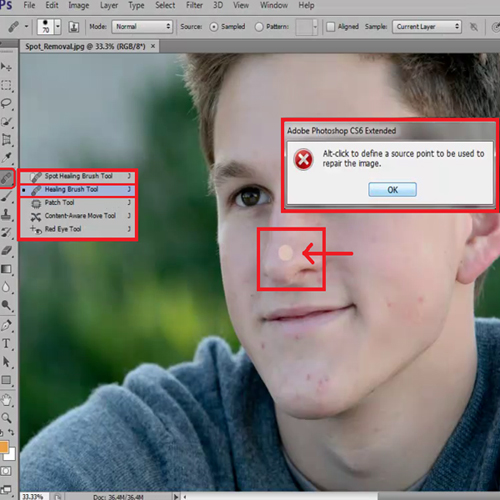The height and width of the screenshot is (500, 500).
Task: Select the Healing Brush tool in toolbar
Action: tap(6, 178)
